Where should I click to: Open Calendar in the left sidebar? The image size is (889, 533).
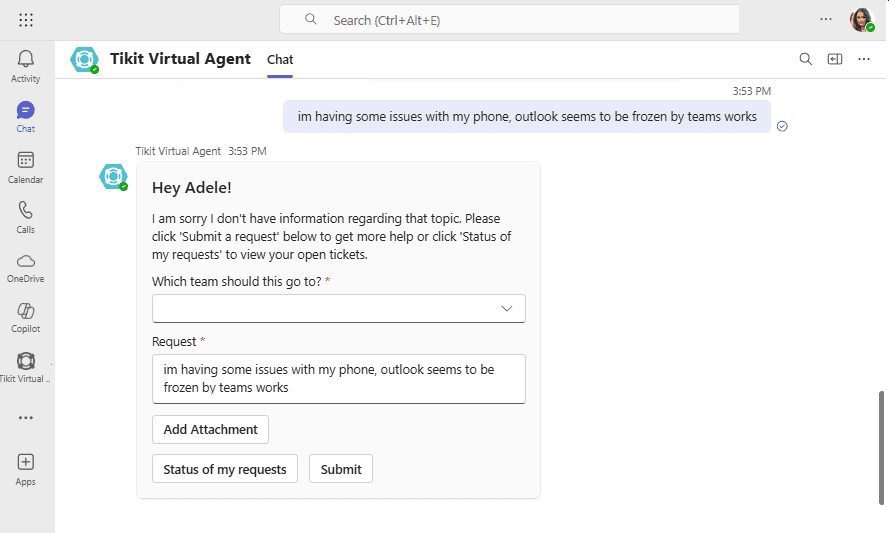click(26, 167)
